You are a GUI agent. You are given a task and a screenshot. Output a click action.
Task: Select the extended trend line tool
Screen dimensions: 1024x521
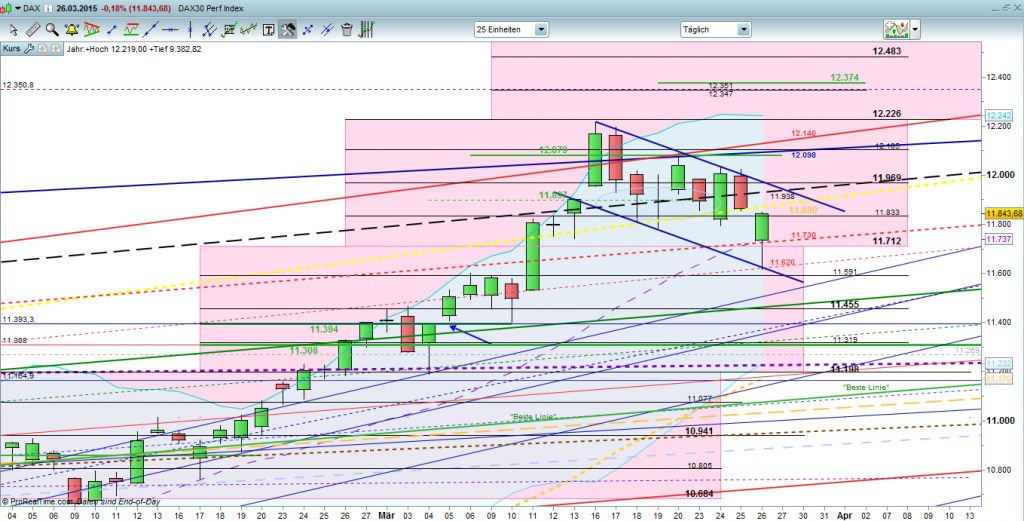[151, 29]
